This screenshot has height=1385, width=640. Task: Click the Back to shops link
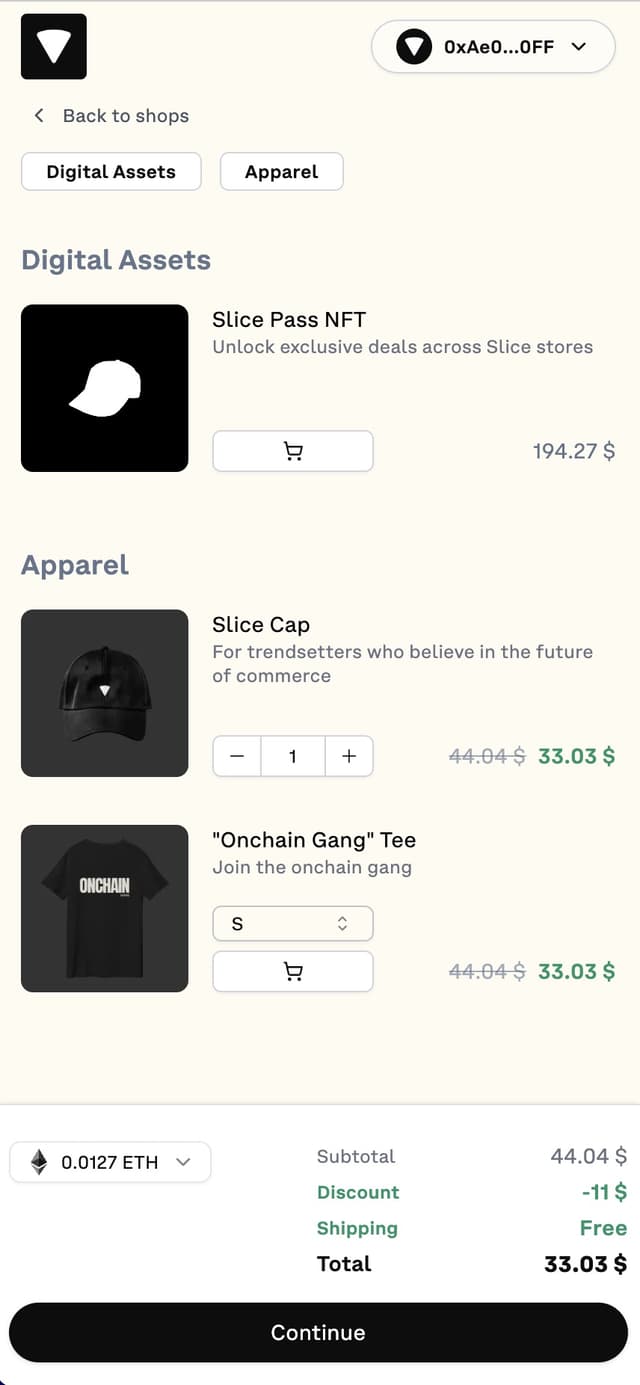[x=125, y=116]
